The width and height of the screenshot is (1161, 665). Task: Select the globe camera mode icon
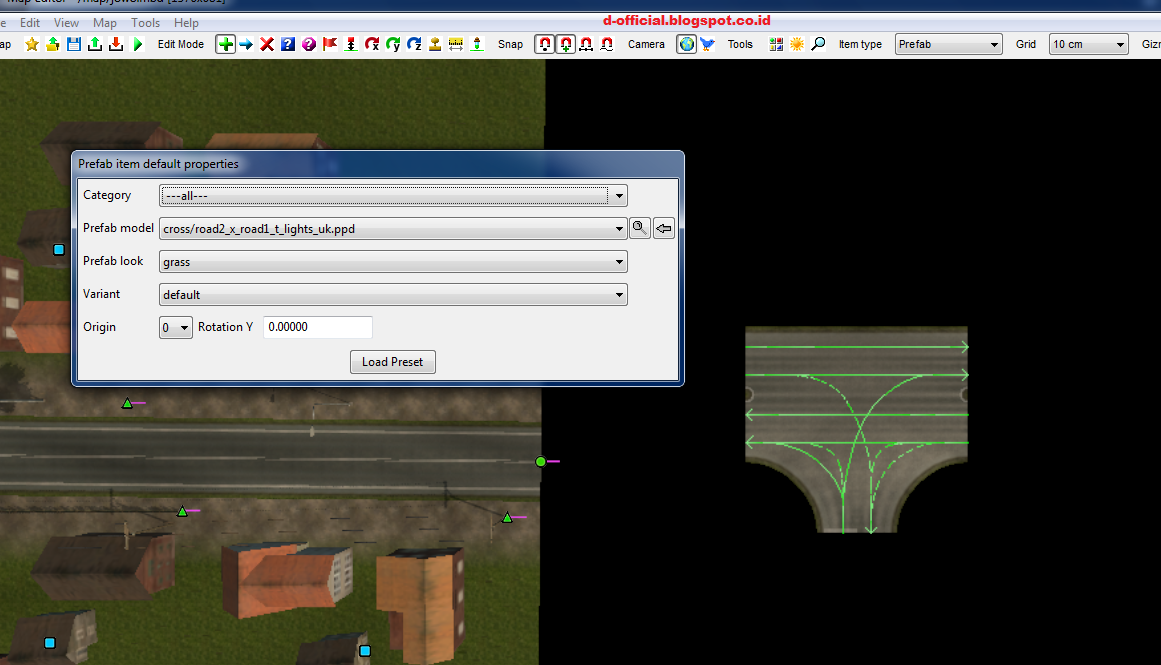686,44
